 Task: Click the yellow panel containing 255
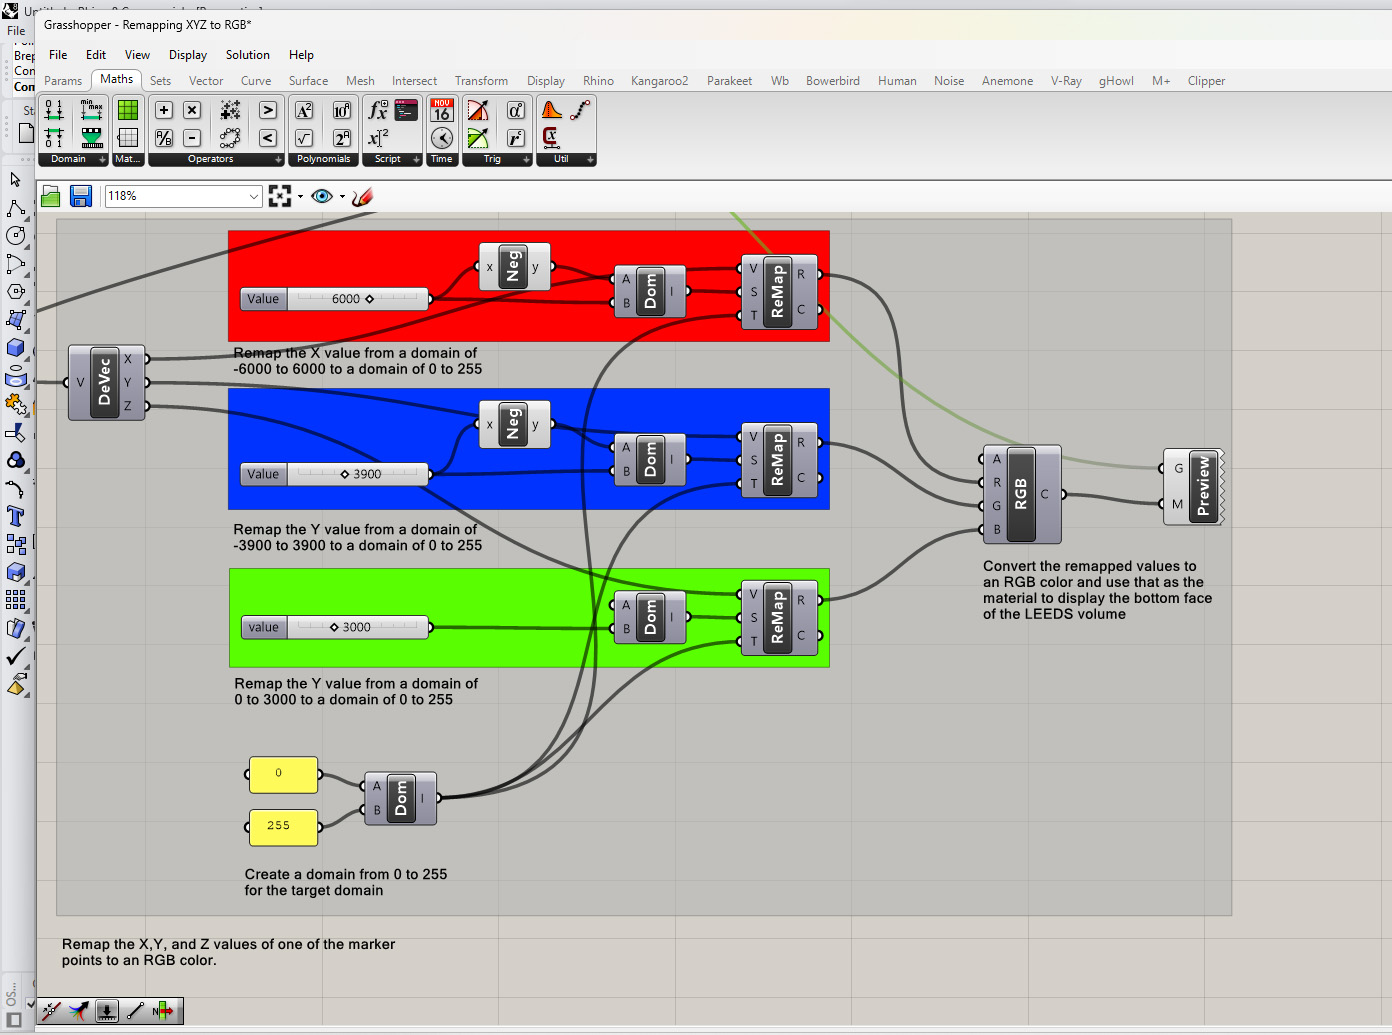pyautogui.click(x=283, y=826)
